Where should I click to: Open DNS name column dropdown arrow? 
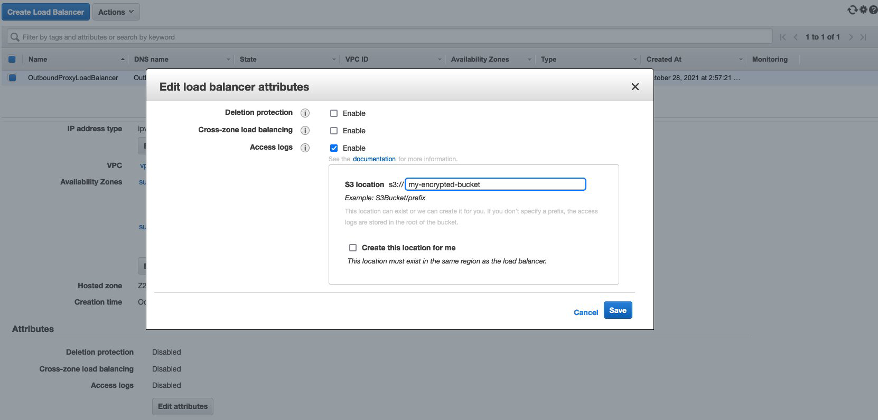228,59
